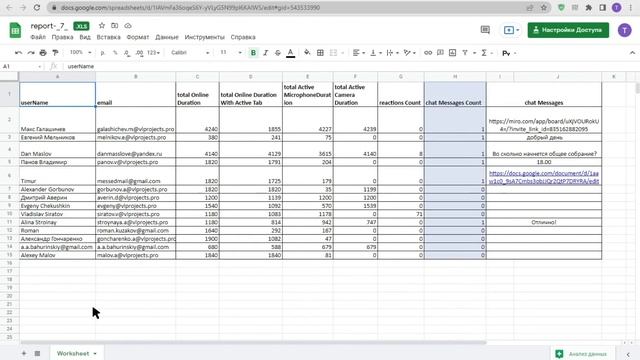Click the Functions sigma icon

(x=484, y=53)
